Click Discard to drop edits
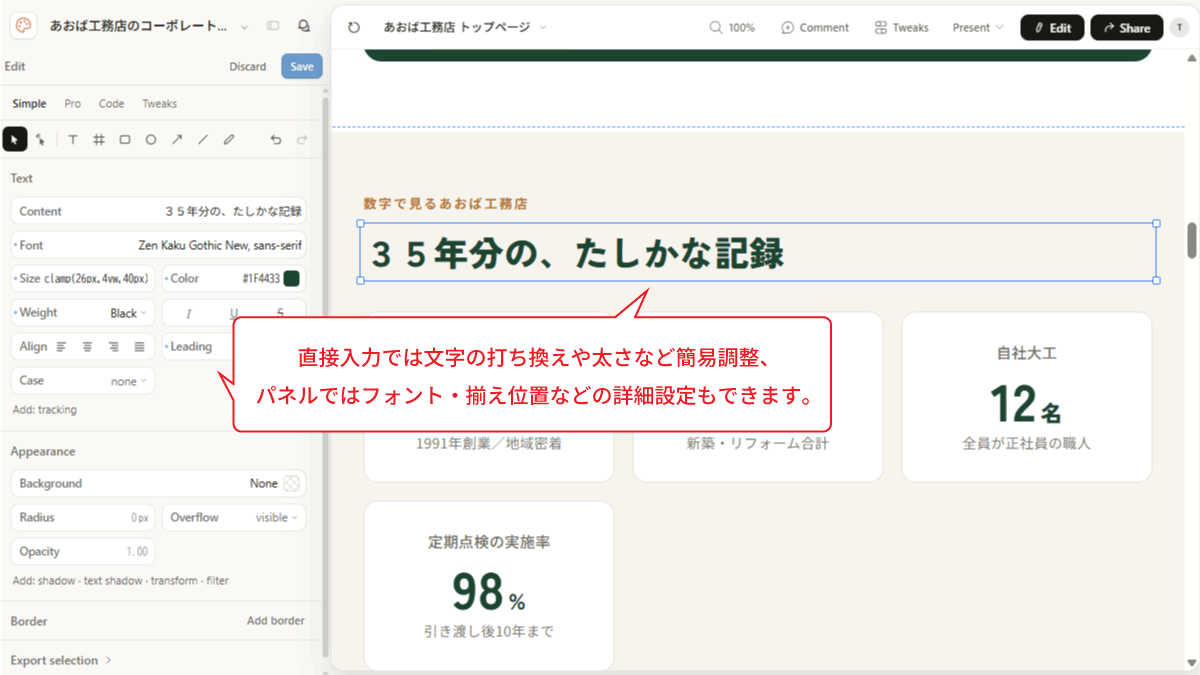This screenshot has width=1200, height=675. point(248,67)
